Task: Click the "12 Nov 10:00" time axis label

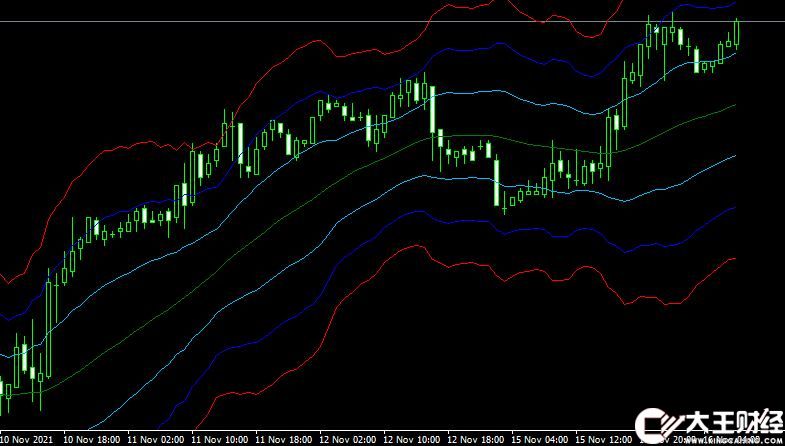Action: [x=413, y=439]
